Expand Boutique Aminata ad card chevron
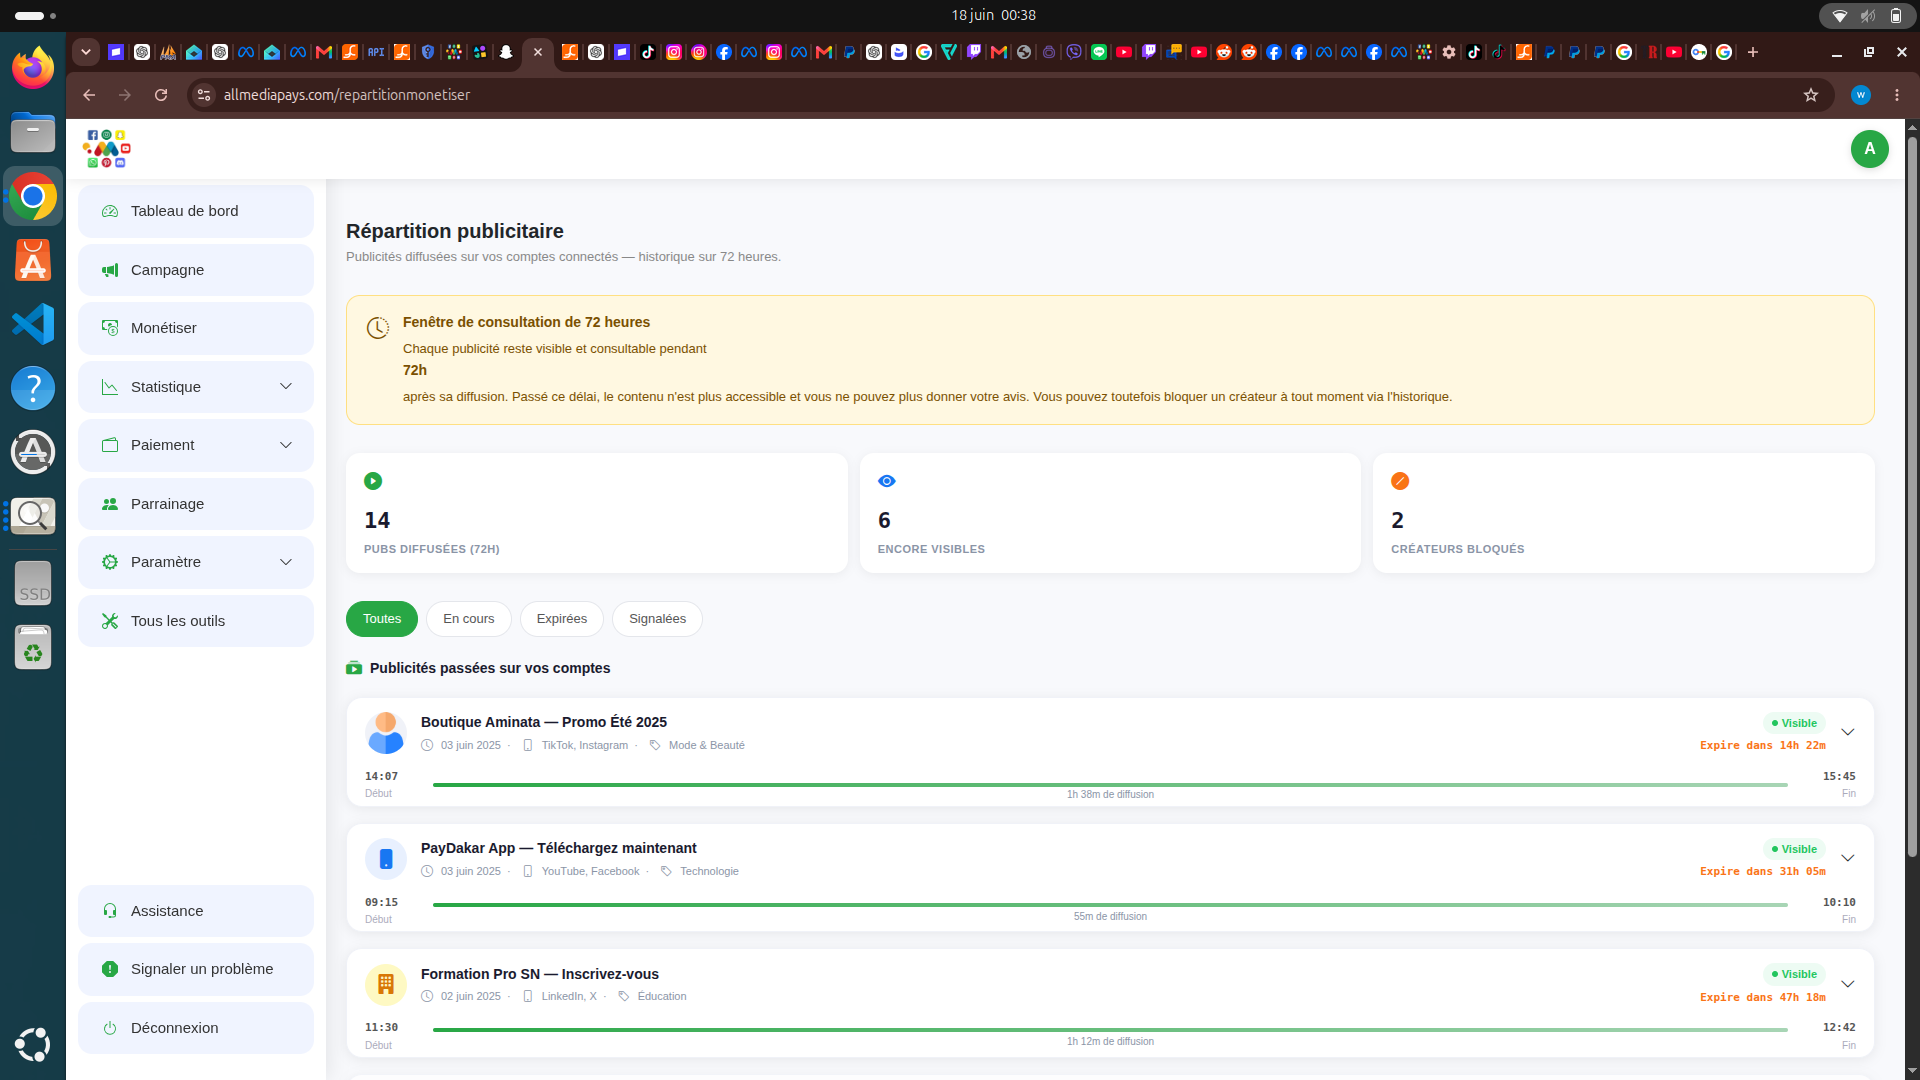The image size is (1920, 1080). point(1848,732)
